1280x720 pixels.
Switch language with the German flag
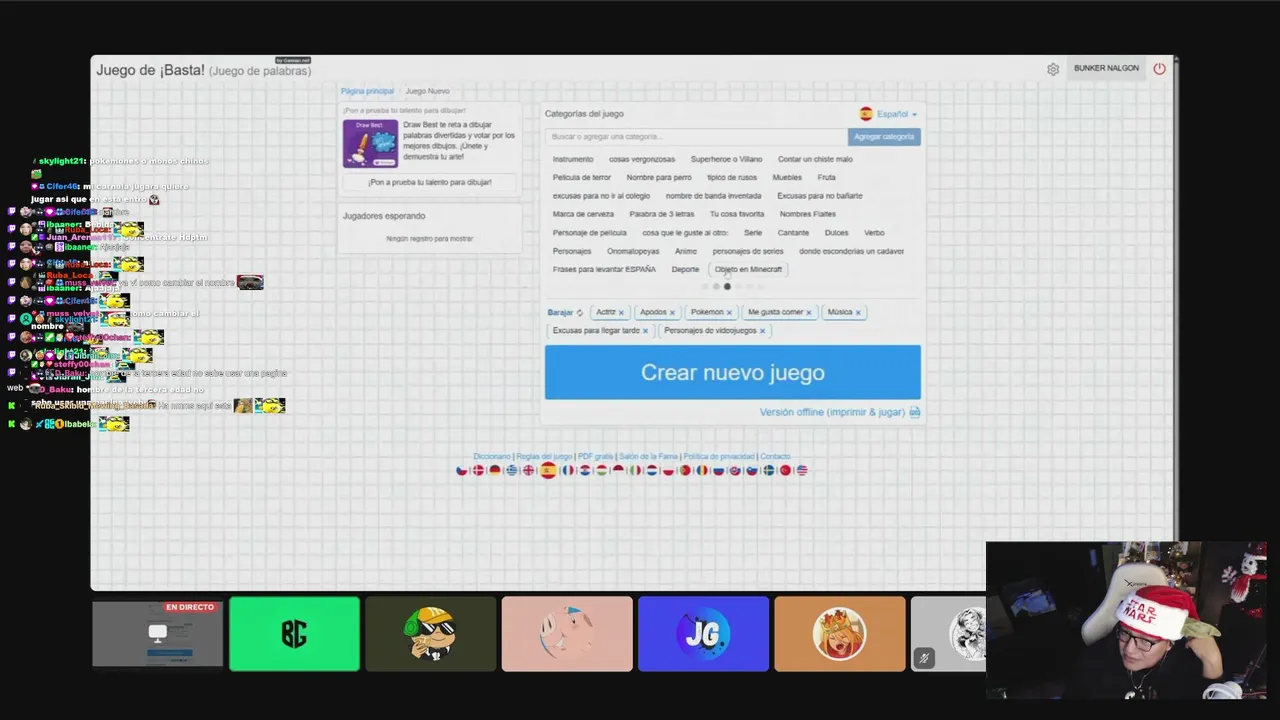click(495, 470)
